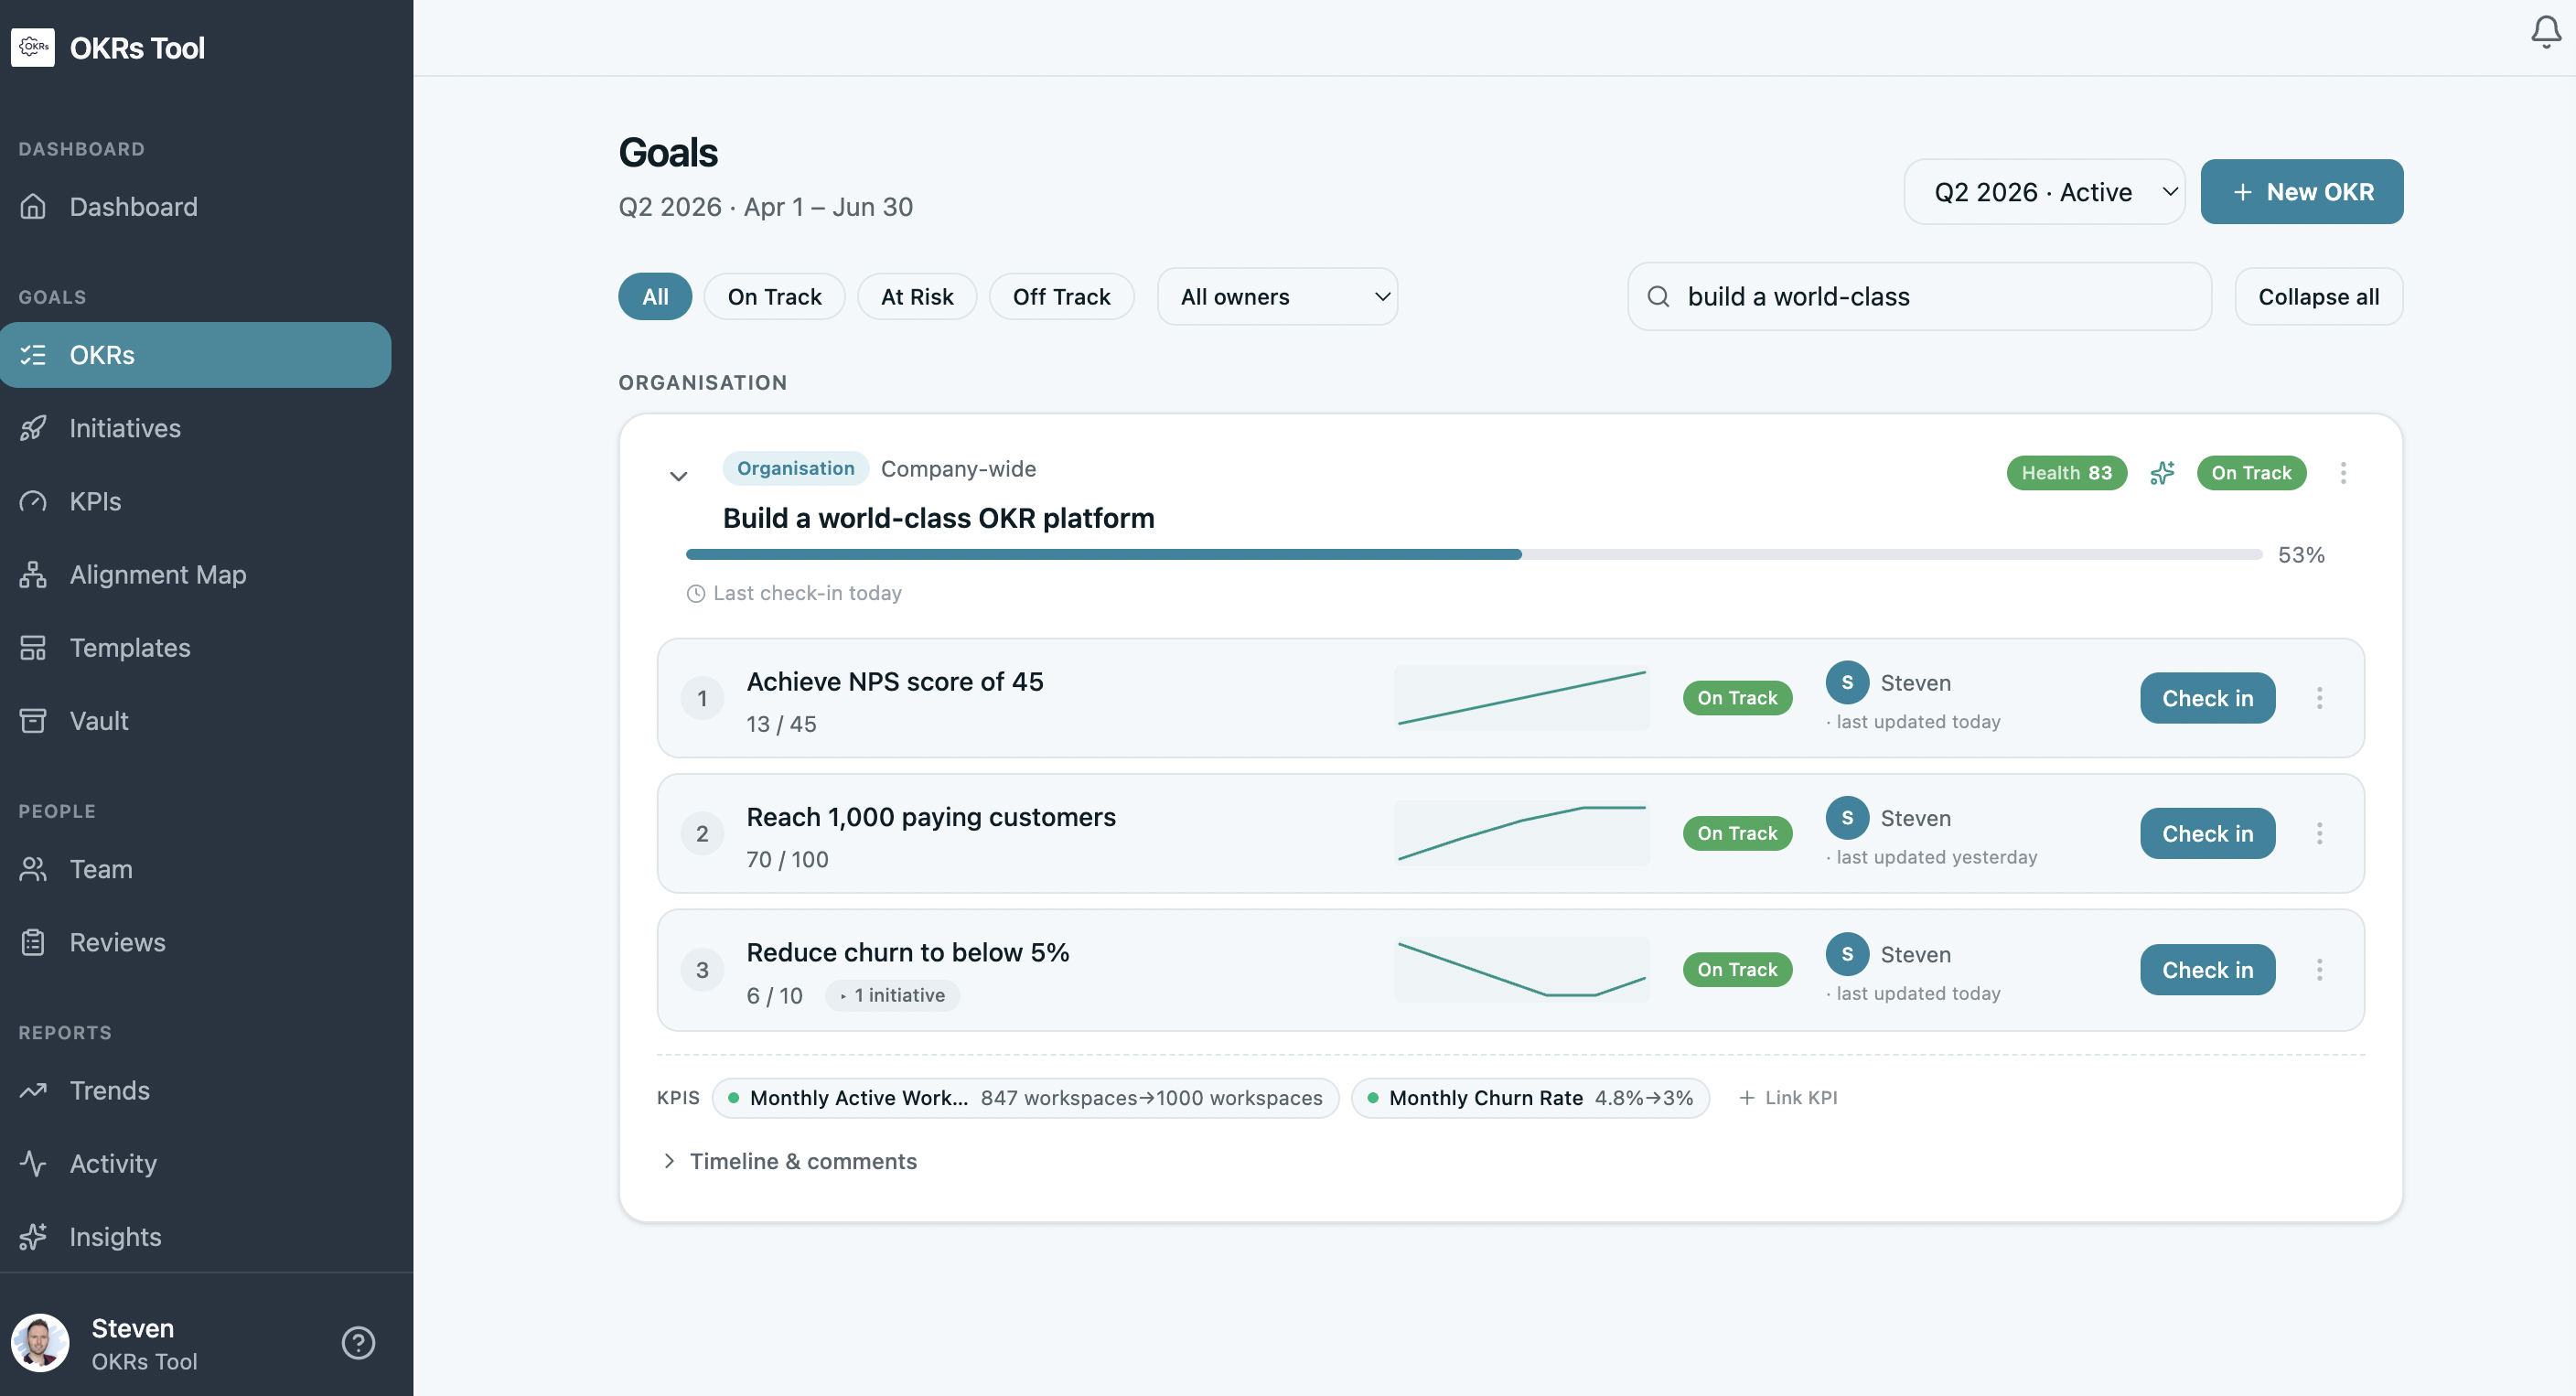Open KPIs from the sidebar
The height and width of the screenshot is (1396, 2576).
[x=94, y=501]
